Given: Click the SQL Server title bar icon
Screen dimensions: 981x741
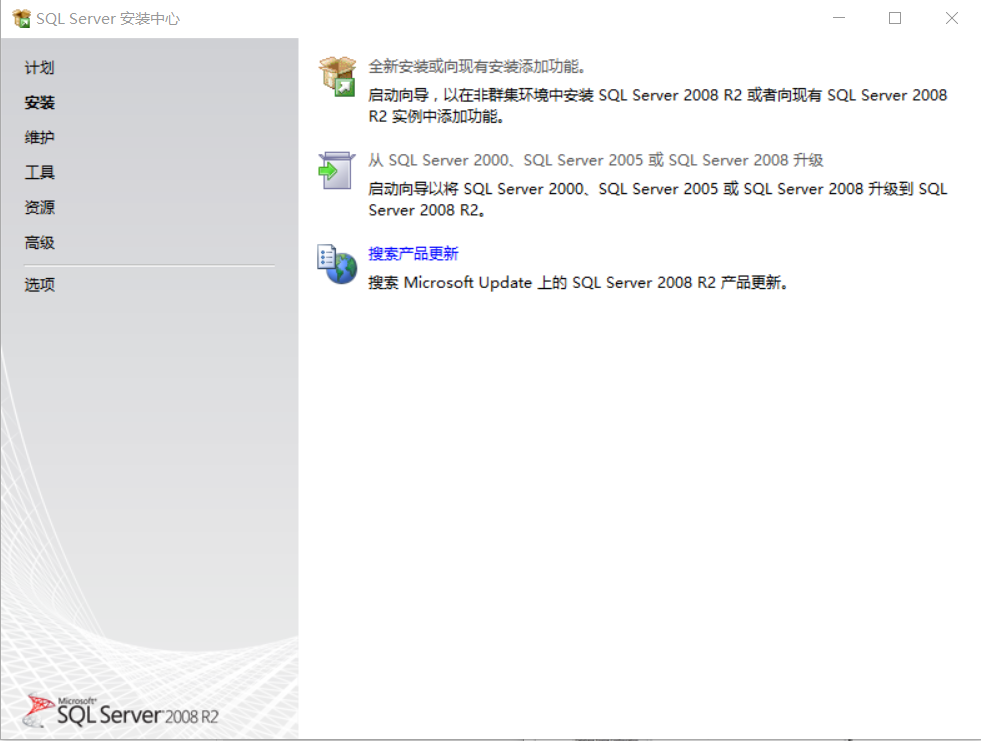Looking at the screenshot, I should [x=21, y=19].
